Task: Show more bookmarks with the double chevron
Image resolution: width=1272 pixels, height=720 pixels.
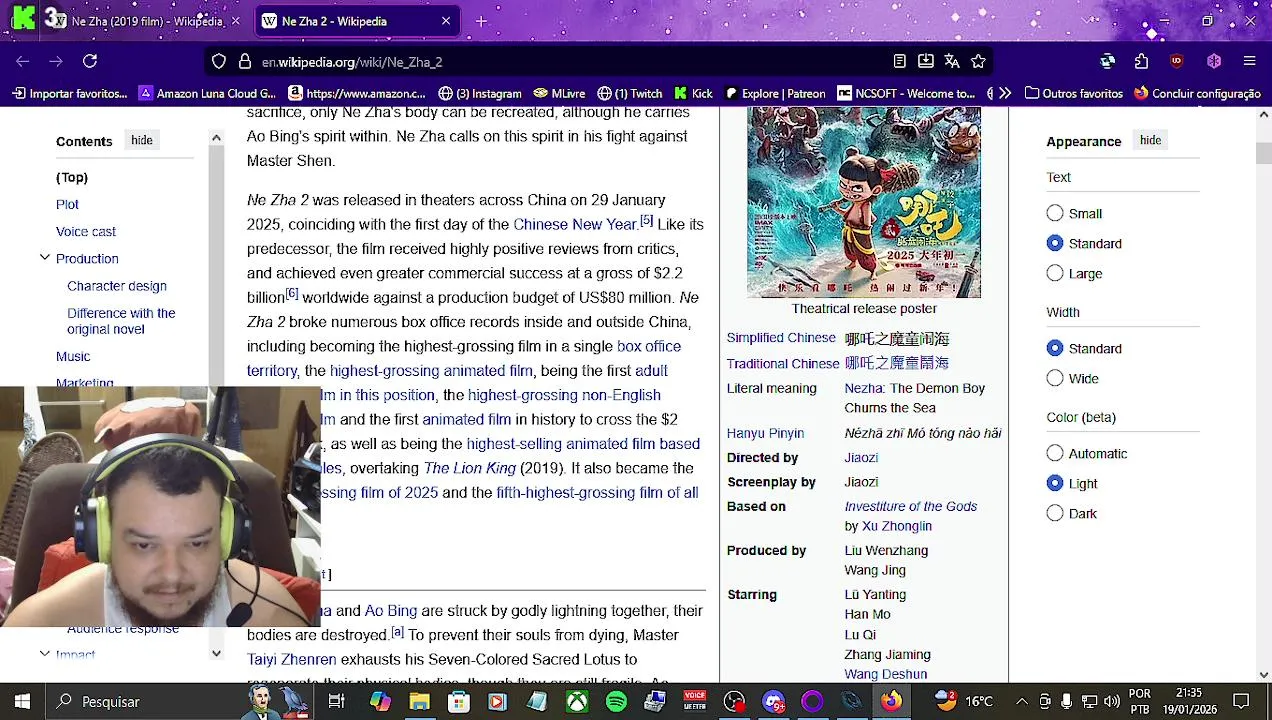Action: click(x=1005, y=93)
